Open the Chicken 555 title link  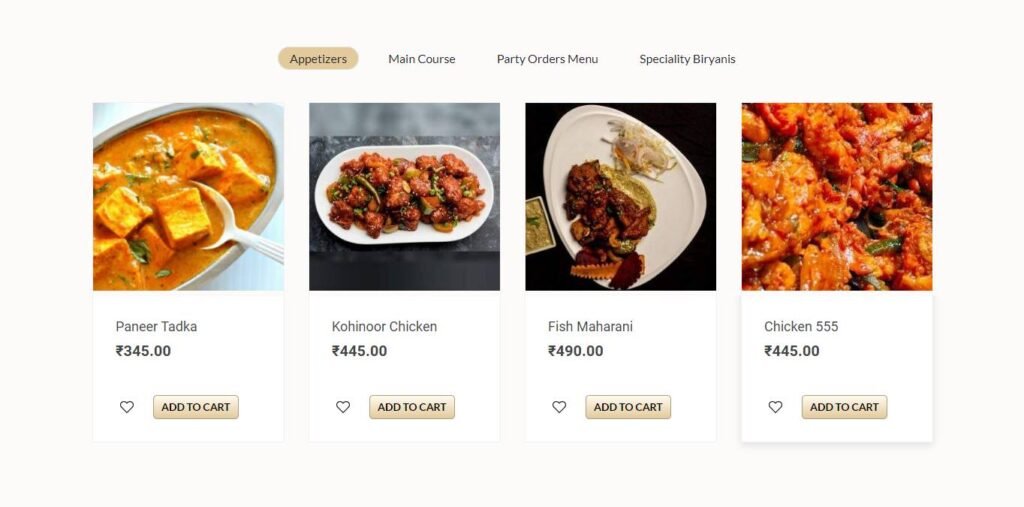pyautogui.click(x=801, y=326)
